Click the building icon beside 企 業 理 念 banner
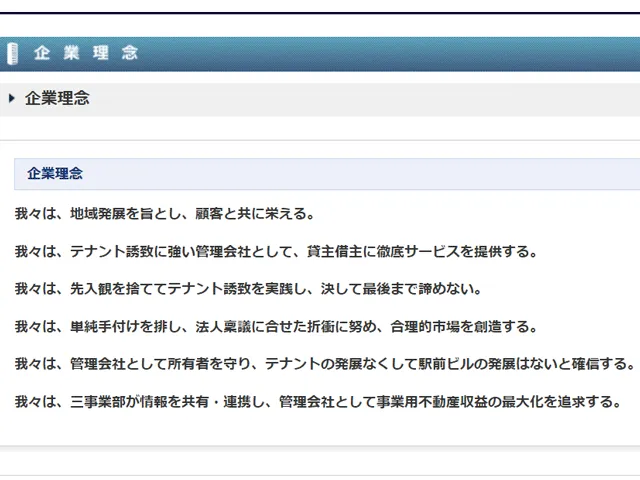 (13, 53)
